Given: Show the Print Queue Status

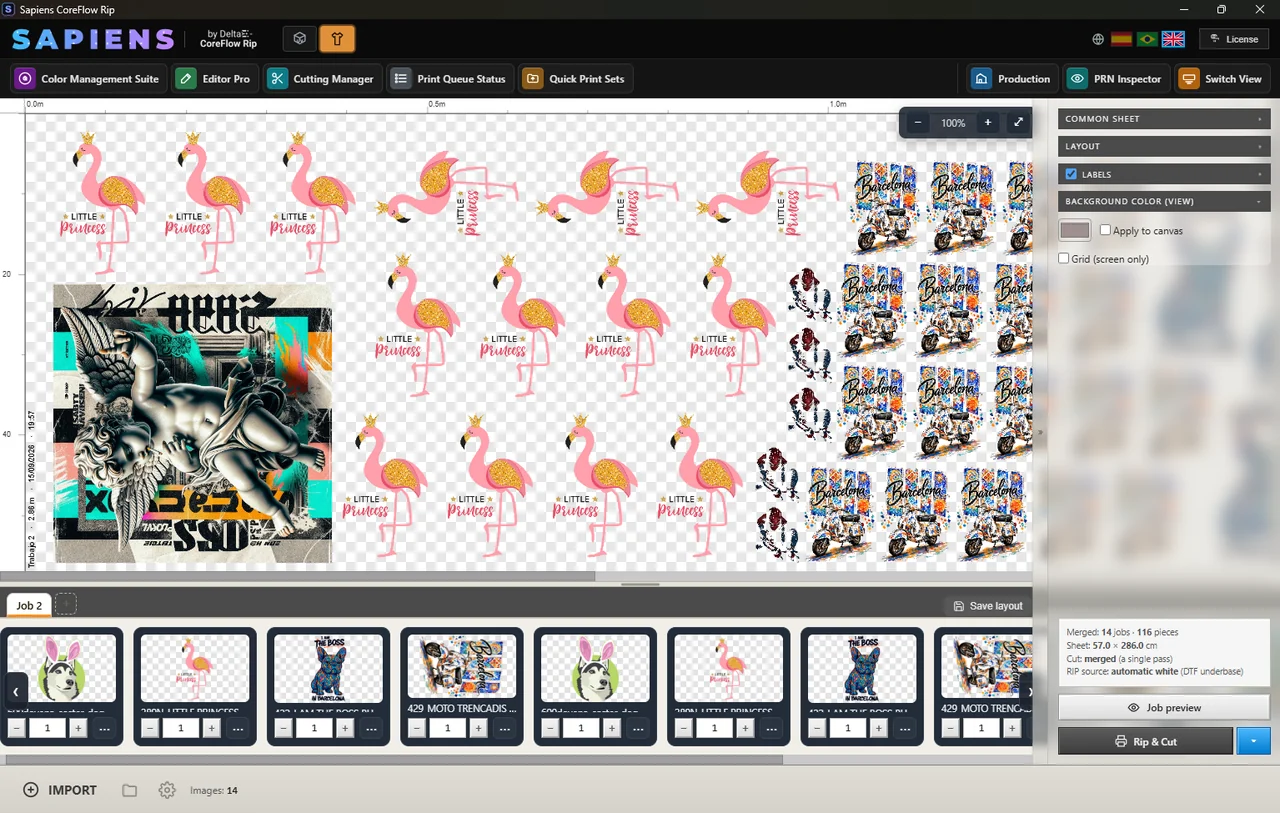Looking at the screenshot, I should [x=449, y=79].
